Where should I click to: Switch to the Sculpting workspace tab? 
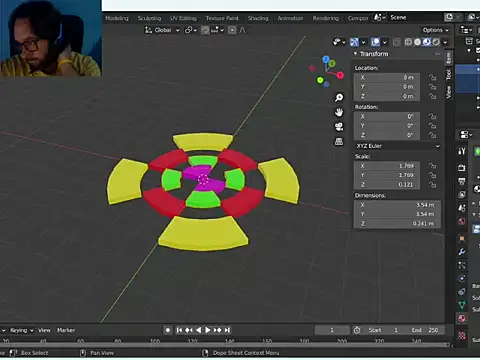[149, 18]
